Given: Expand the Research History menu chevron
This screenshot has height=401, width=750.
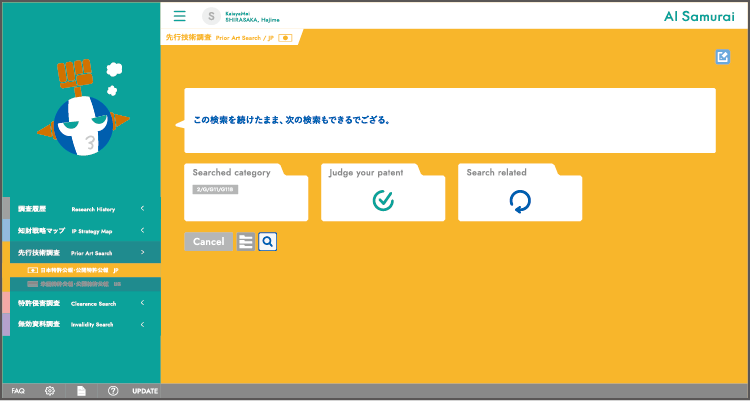Looking at the screenshot, I should tap(143, 209).
